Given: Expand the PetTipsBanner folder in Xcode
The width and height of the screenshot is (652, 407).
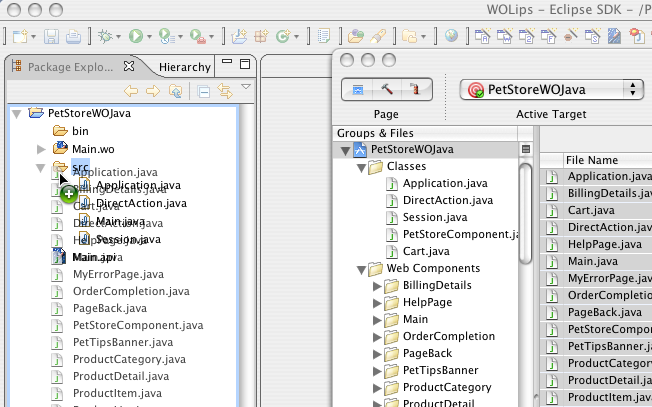Looking at the screenshot, I should click(x=377, y=371).
